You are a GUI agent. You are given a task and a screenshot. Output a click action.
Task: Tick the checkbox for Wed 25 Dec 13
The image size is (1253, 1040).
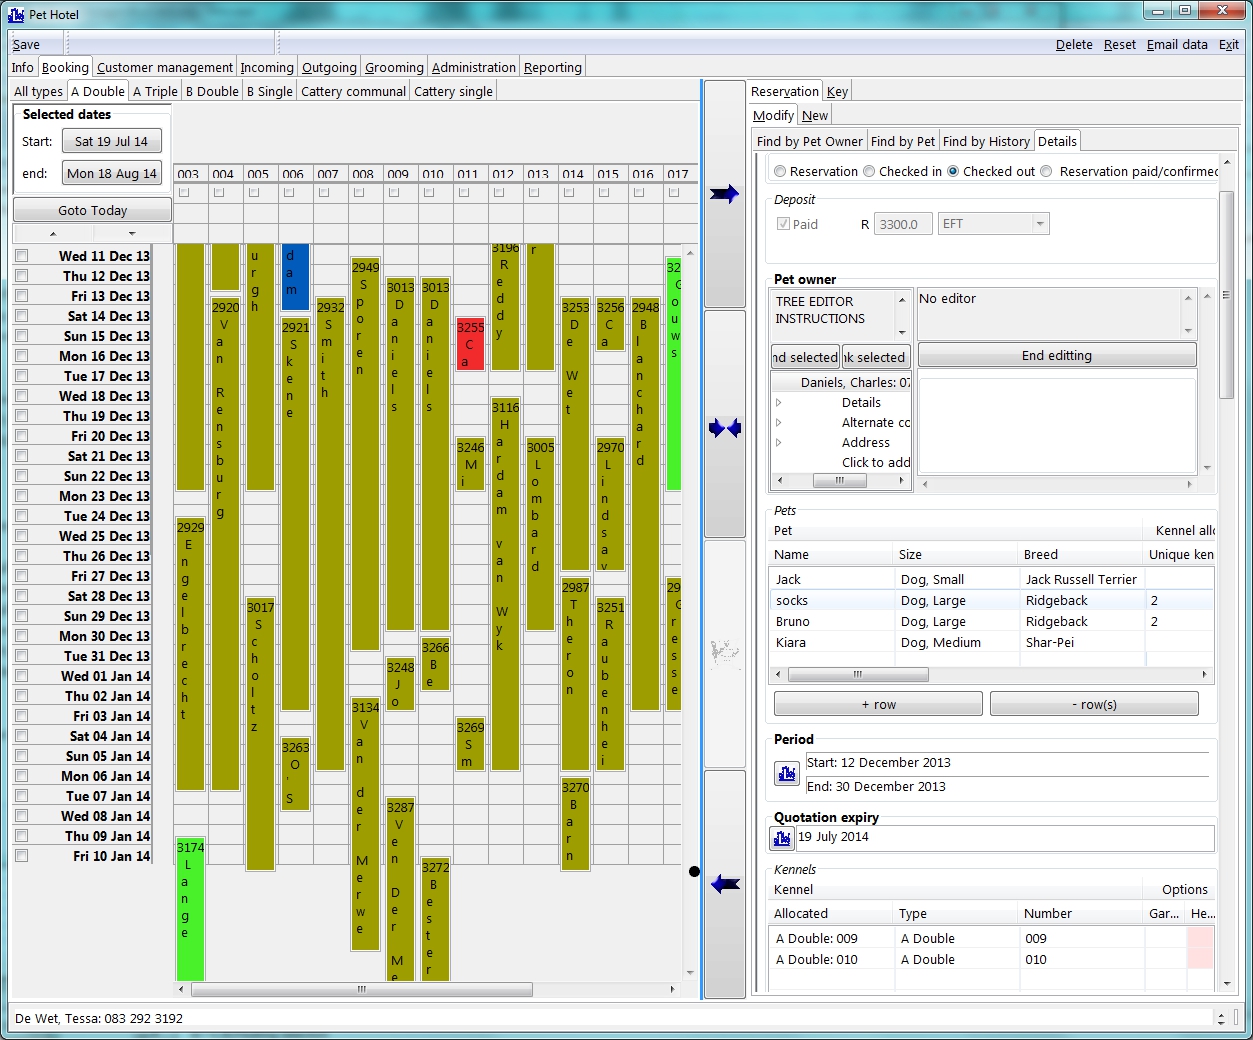pyautogui.click(x=21, y=536)
